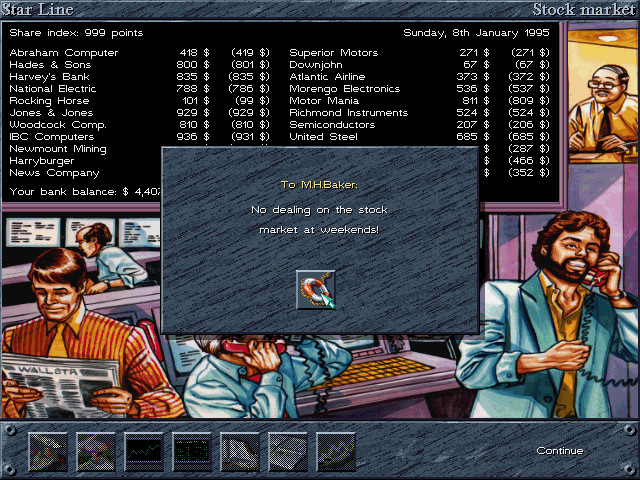Select Hades & Sons stock
Screen dimensions: 640x480
(x=139, y=64)
